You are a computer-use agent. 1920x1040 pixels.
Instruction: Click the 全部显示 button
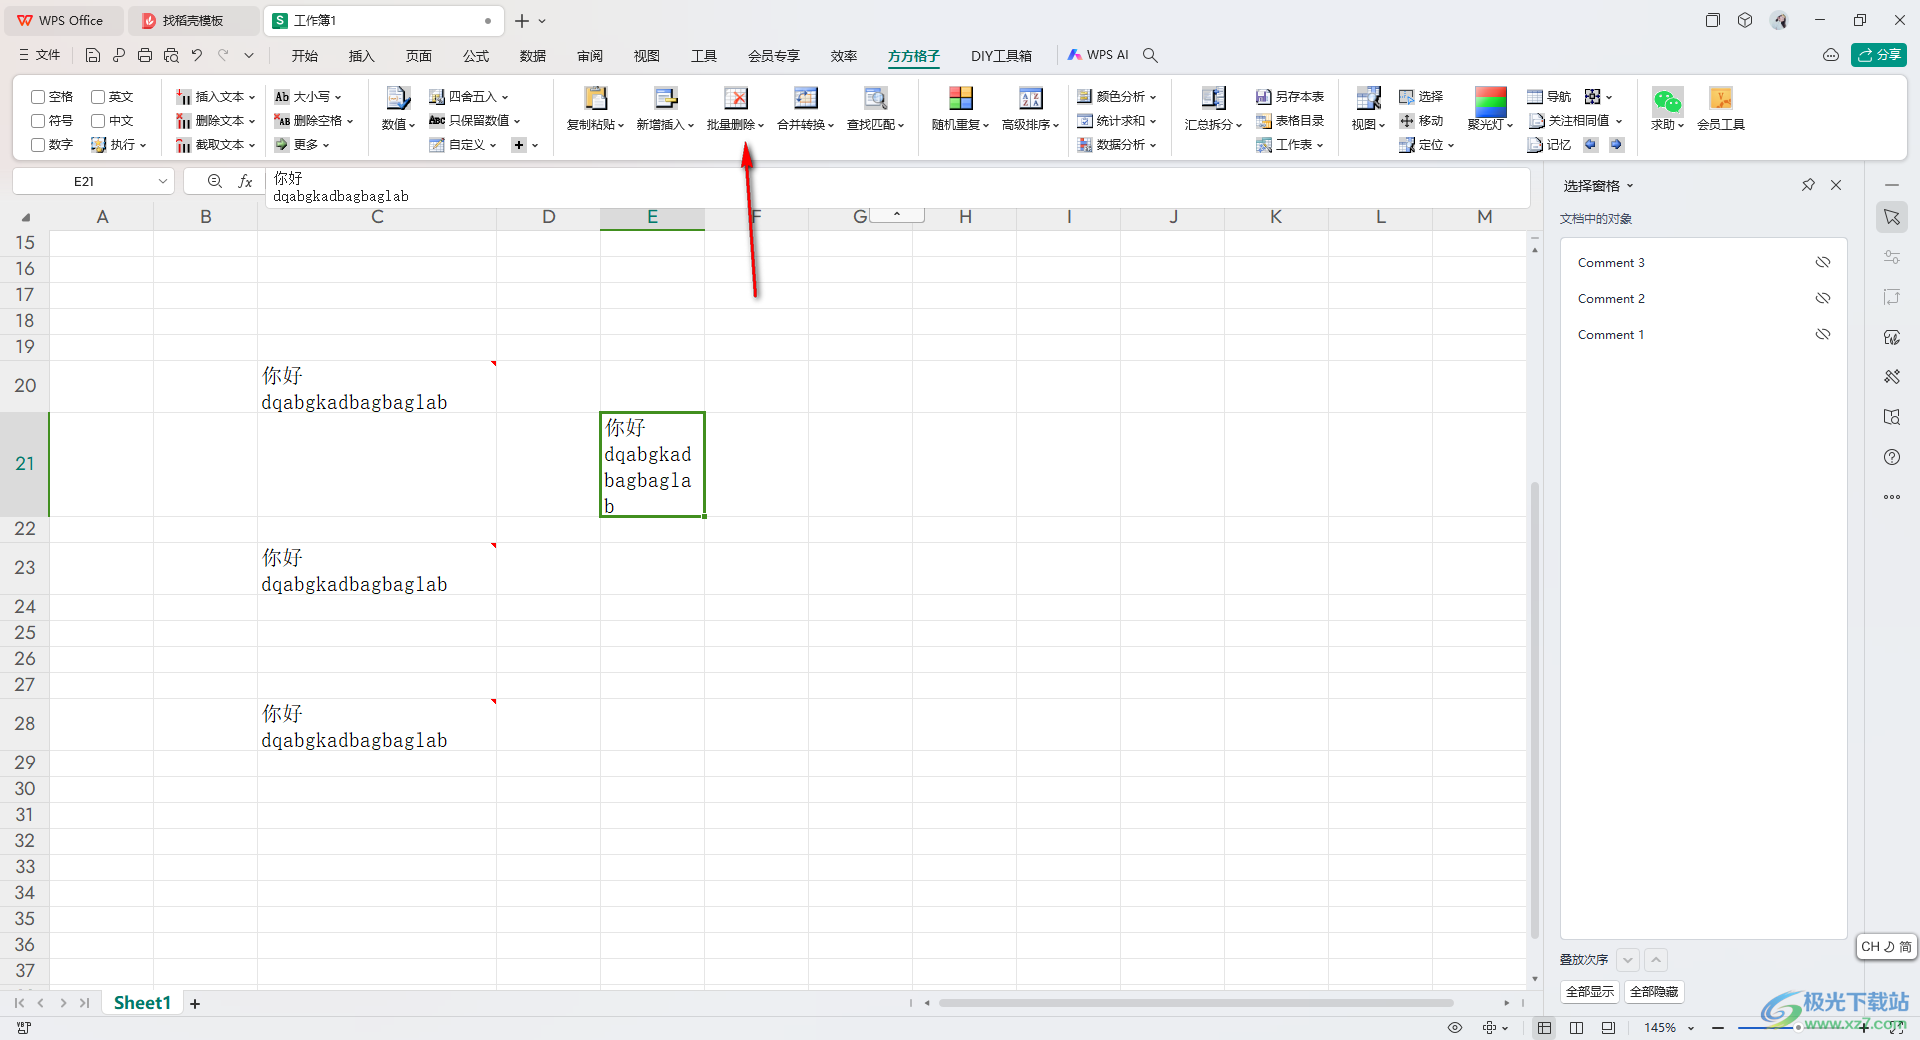tap(1590, 992)
